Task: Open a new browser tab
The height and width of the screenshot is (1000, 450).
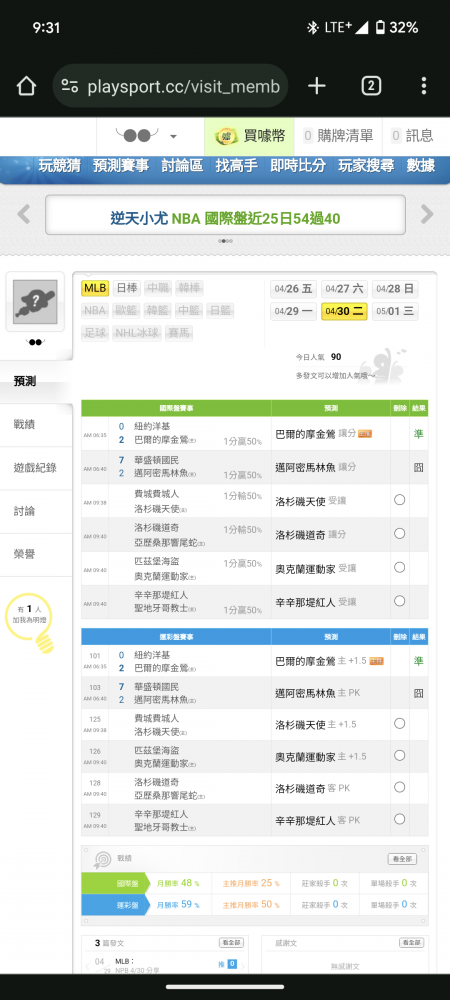Action: (316, 85)
